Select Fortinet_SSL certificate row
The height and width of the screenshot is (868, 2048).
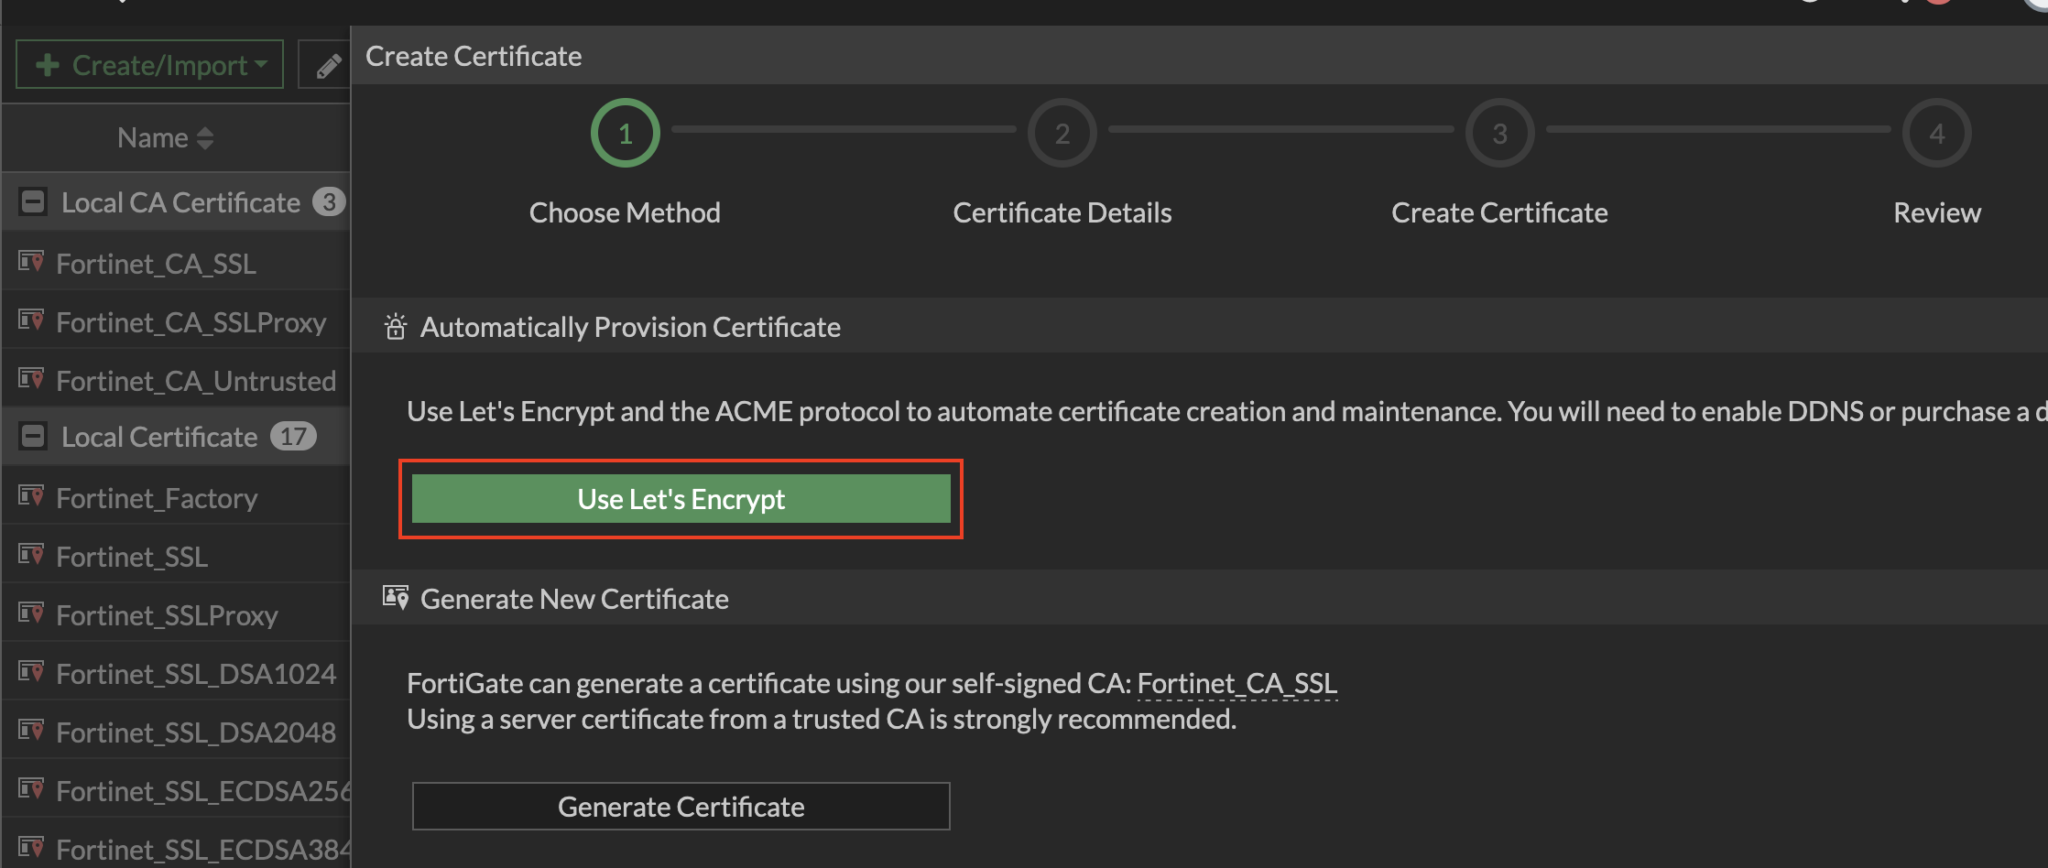pyautogui.click(x=176, y=556)
